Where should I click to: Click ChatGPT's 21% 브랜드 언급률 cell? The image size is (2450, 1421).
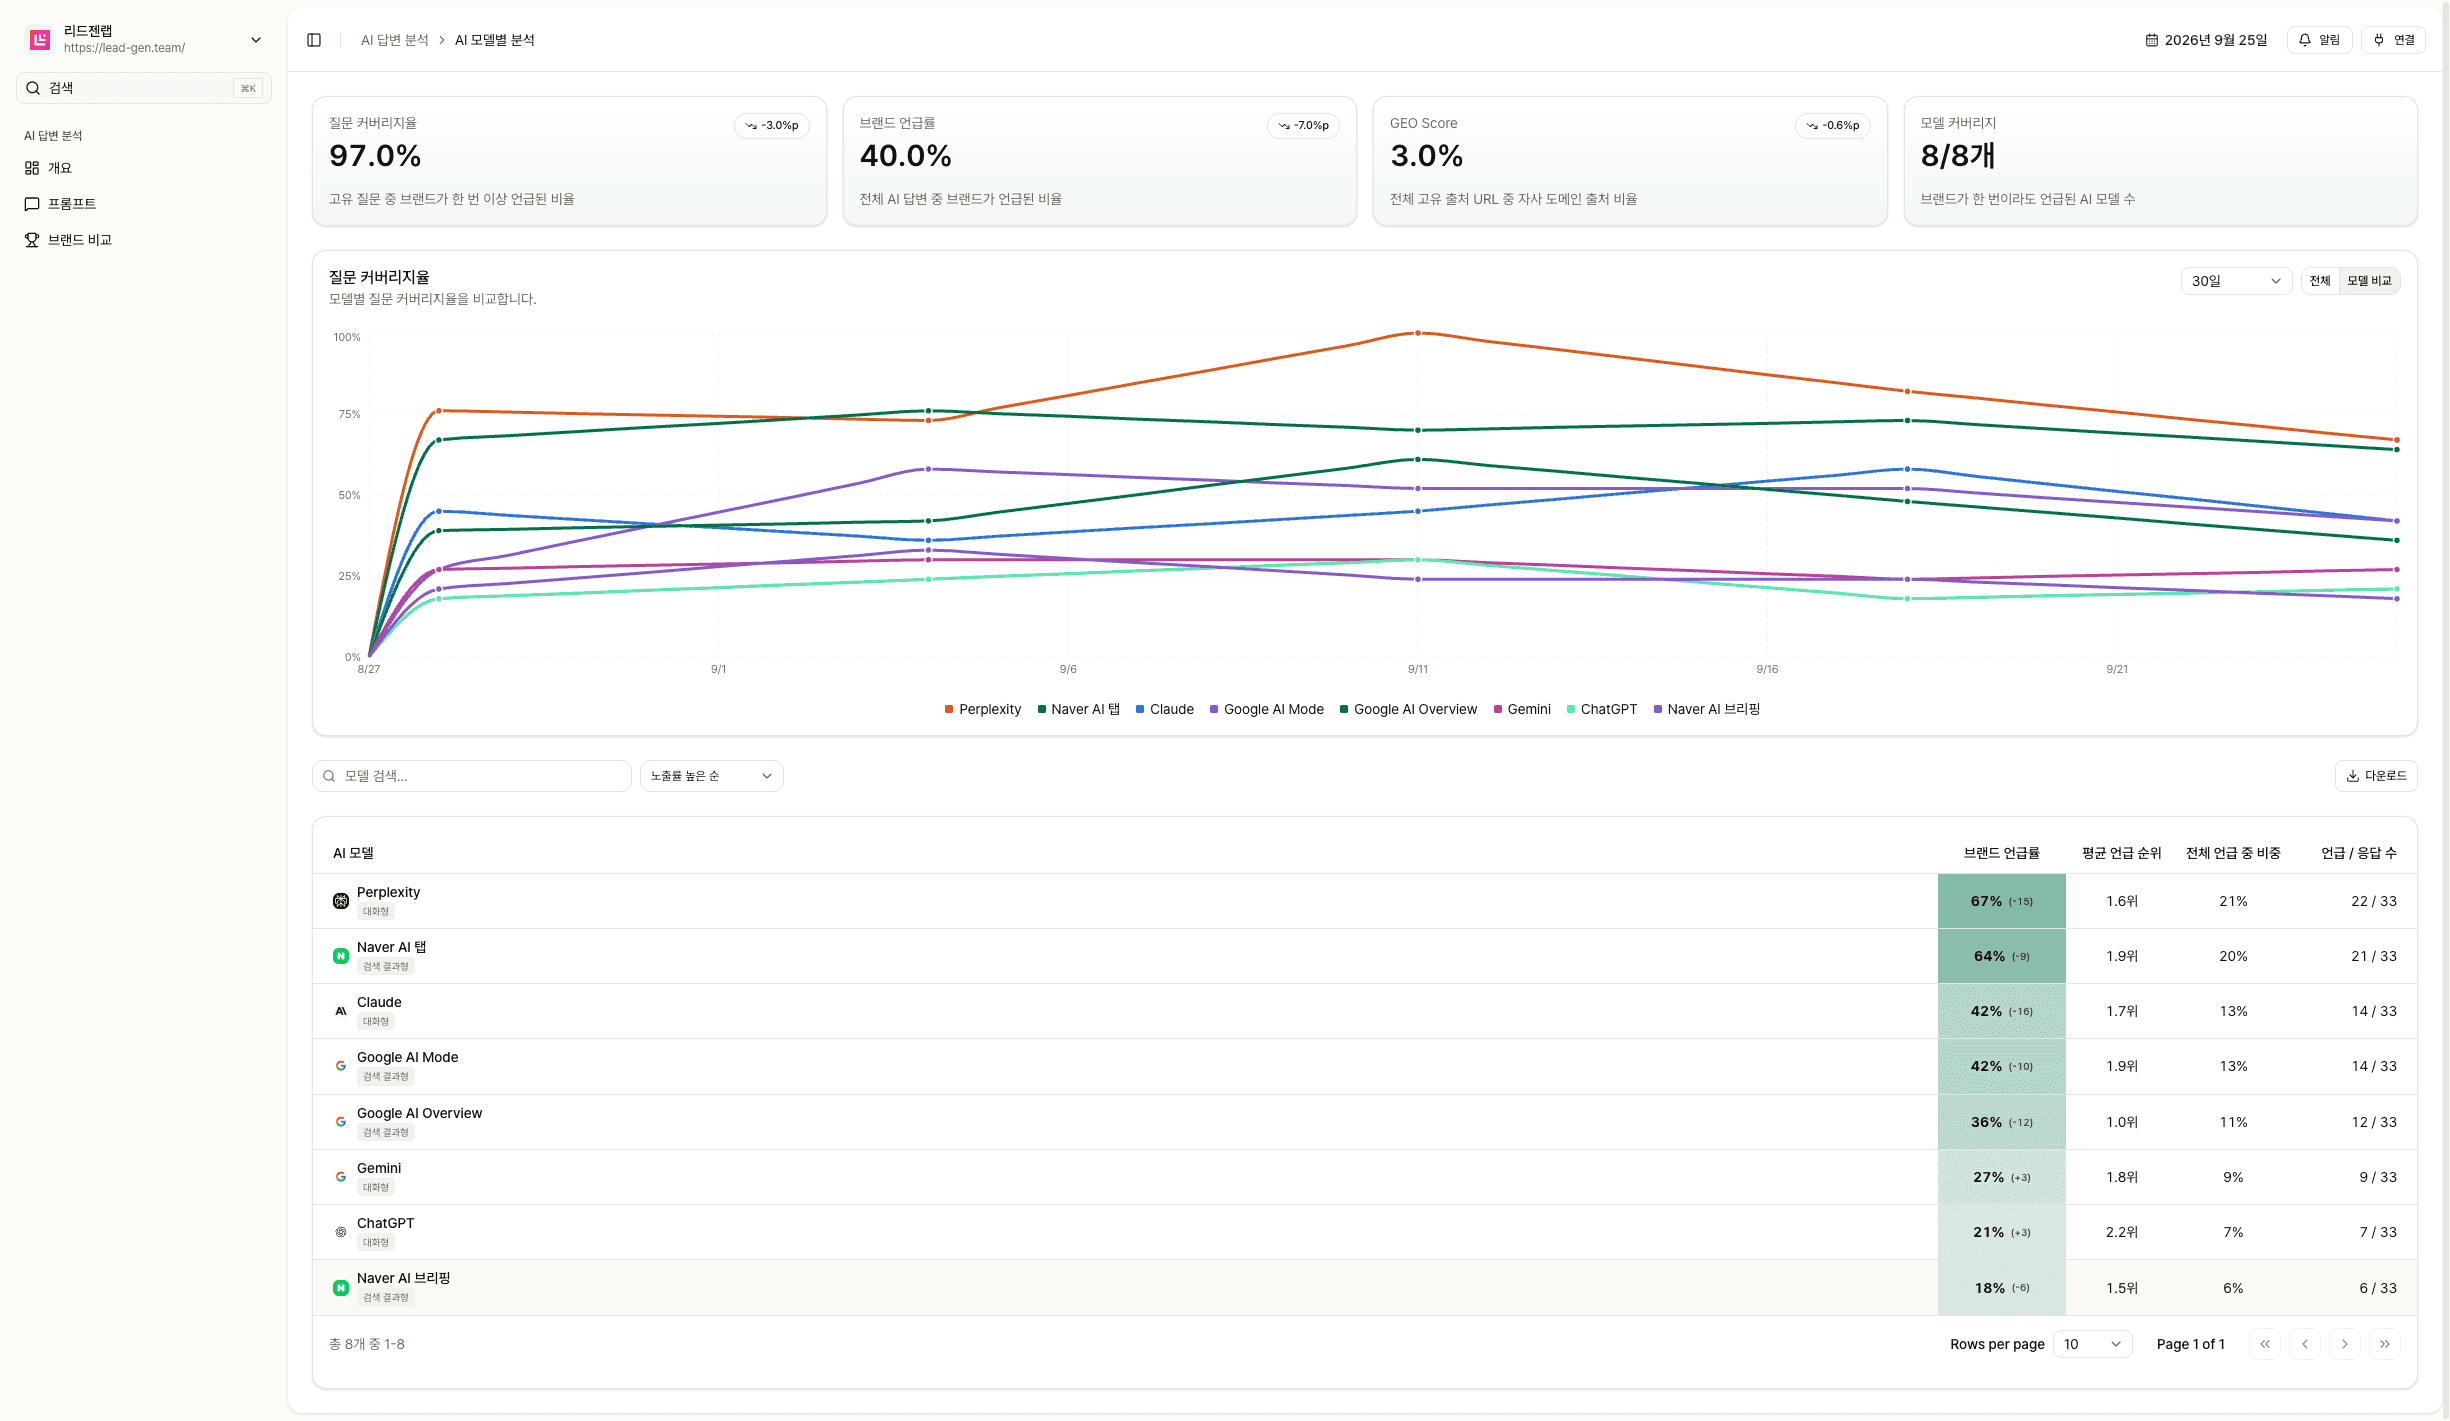pos(2002,1232)
